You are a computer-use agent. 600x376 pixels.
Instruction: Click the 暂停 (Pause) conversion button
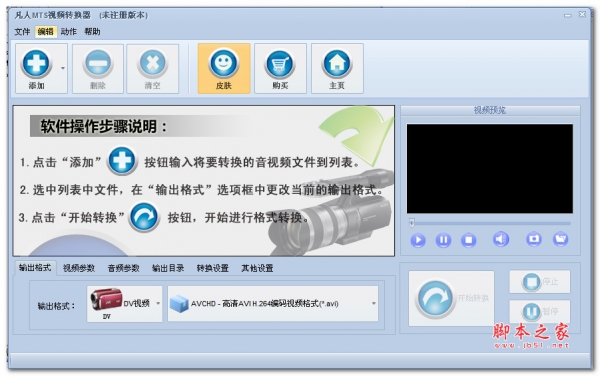(540, 311)
